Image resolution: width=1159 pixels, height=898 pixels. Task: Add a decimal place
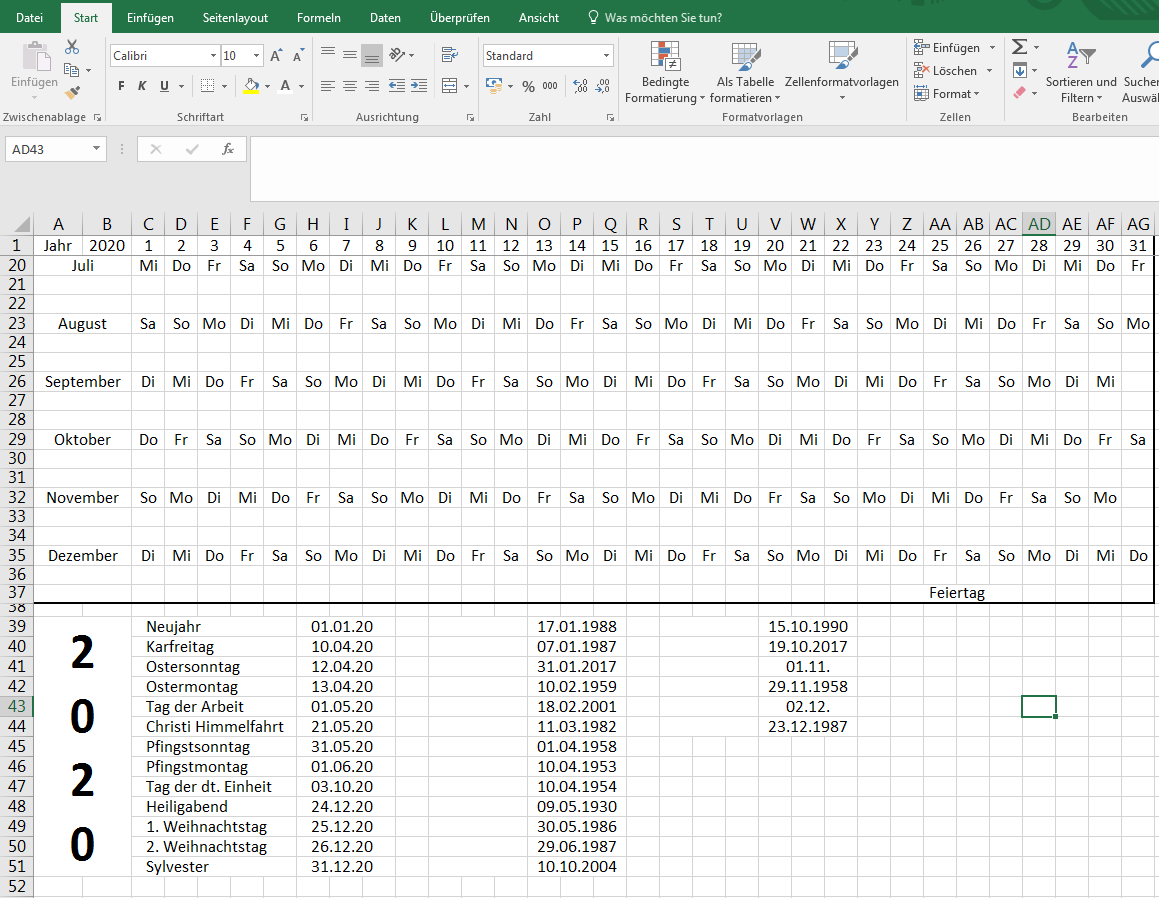580,86
